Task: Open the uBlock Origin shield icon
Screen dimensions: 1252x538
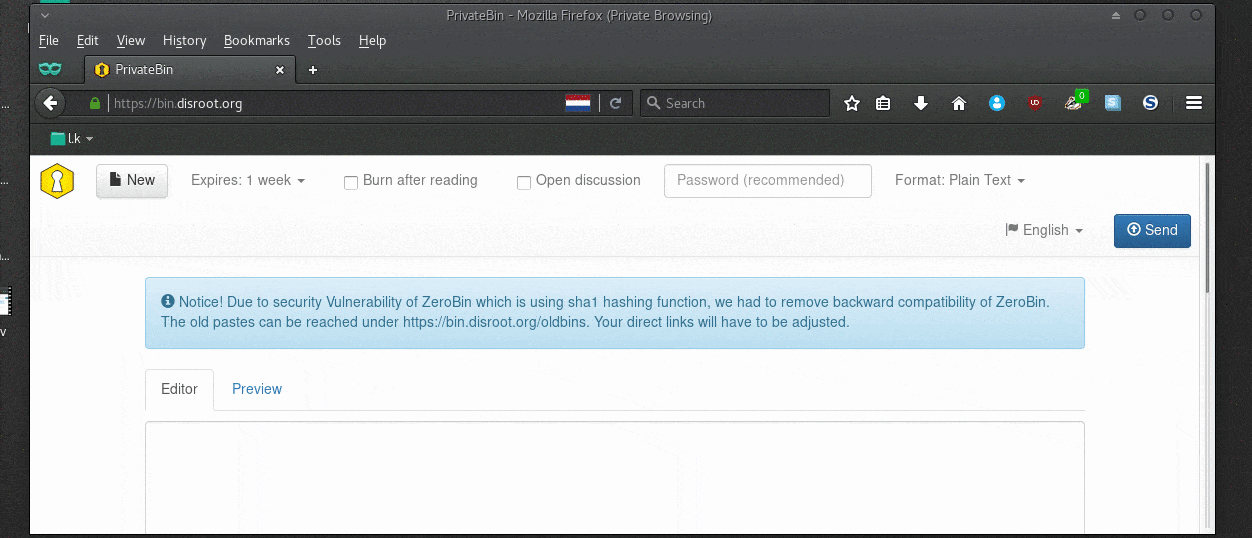Action: tap(1035, 103)
